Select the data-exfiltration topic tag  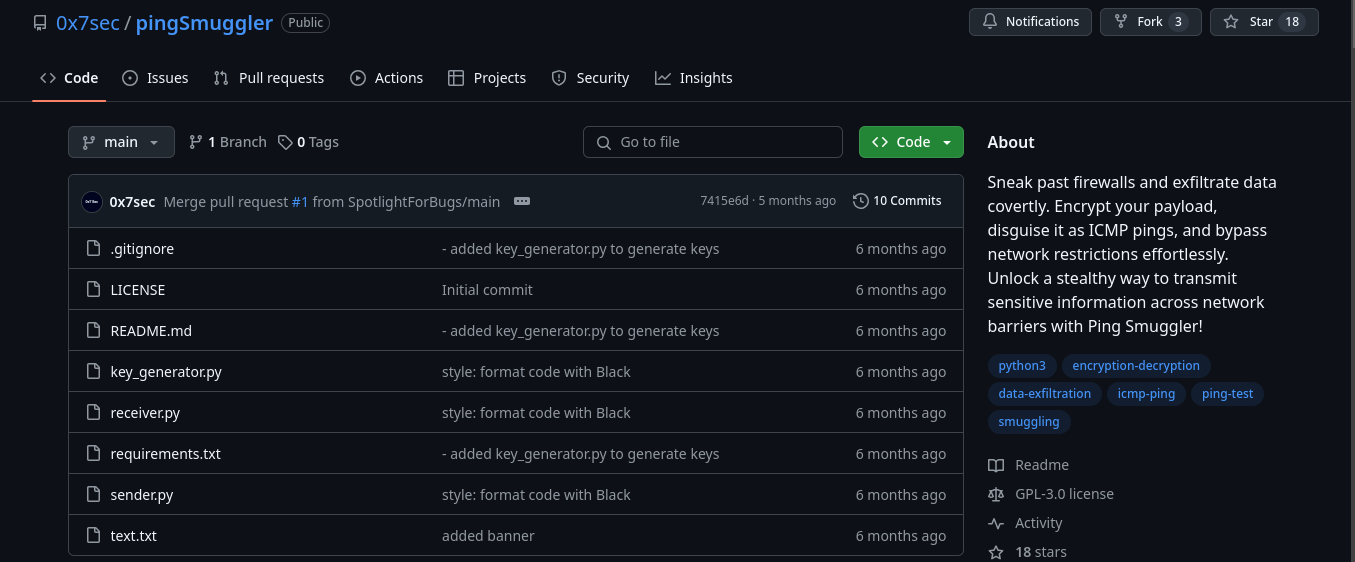coord(1045,394)
